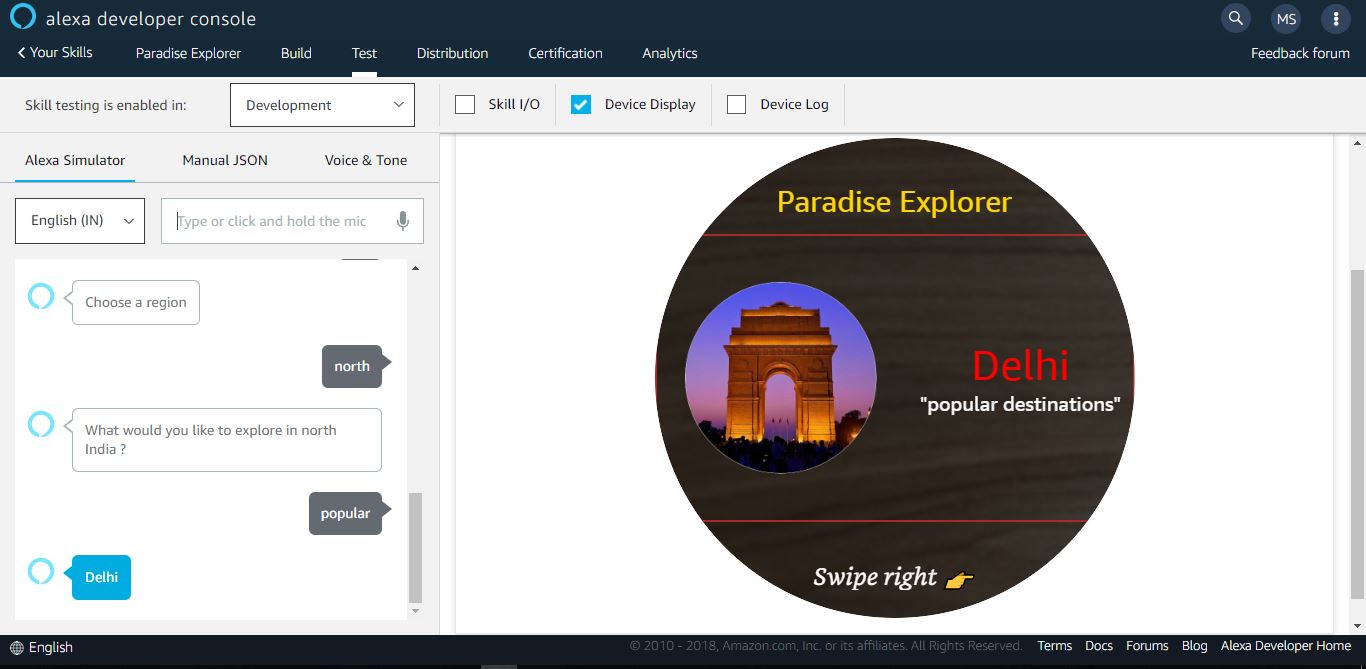Open the Terms footer link

click(x=1055, y=646)
